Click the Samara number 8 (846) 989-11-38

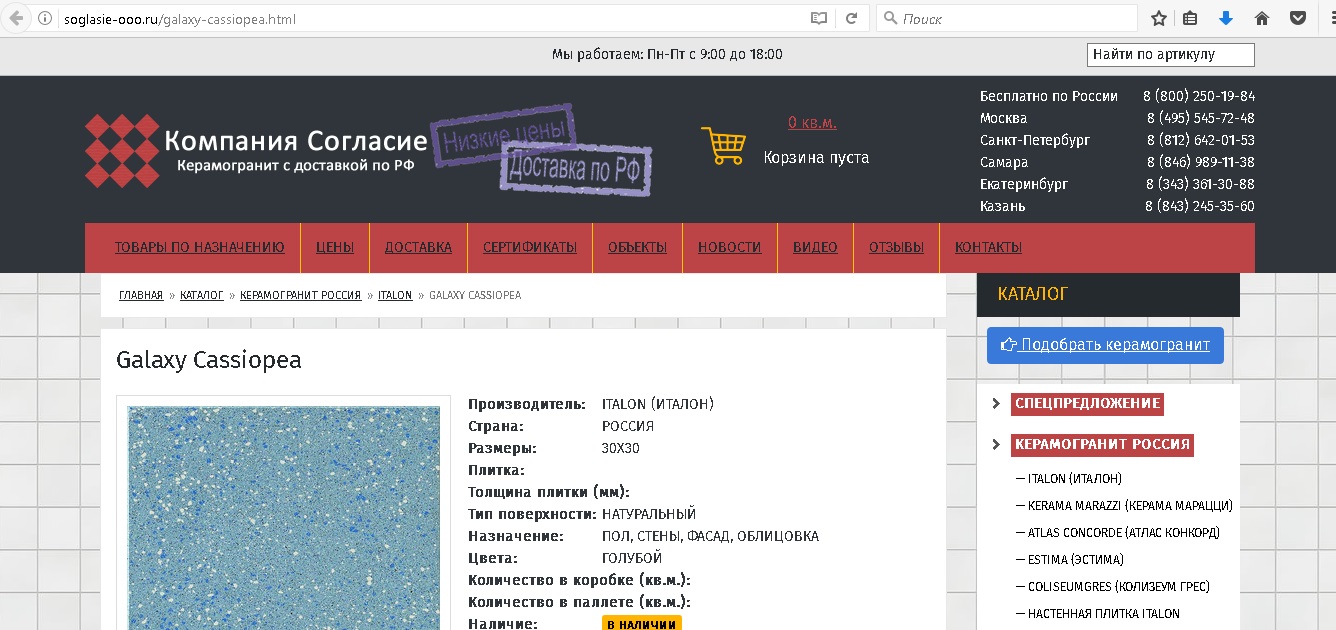[1200, 162]
